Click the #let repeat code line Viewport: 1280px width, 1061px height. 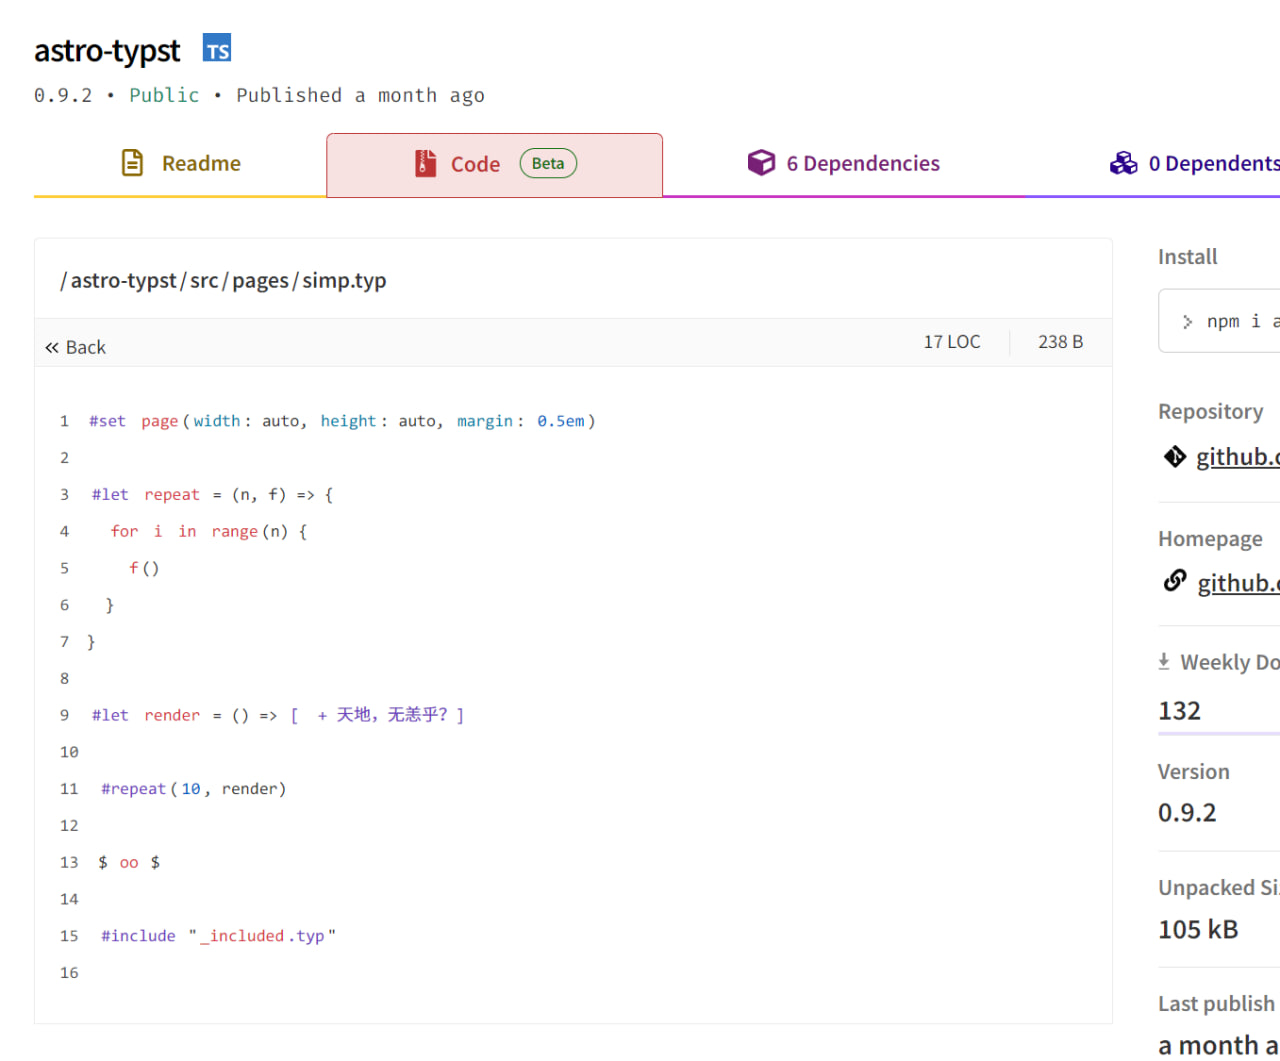212,495
